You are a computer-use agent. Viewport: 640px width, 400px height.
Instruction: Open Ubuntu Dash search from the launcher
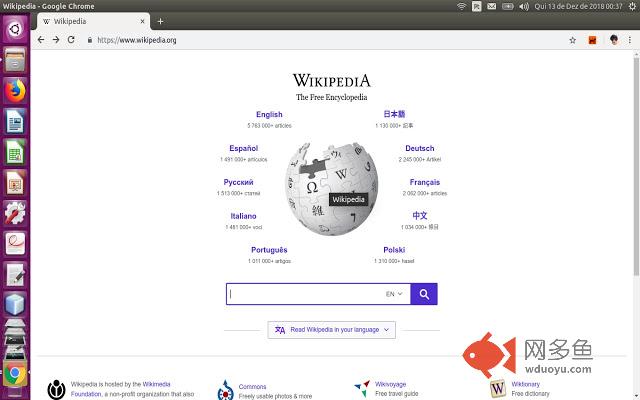(x=15, y=29)
